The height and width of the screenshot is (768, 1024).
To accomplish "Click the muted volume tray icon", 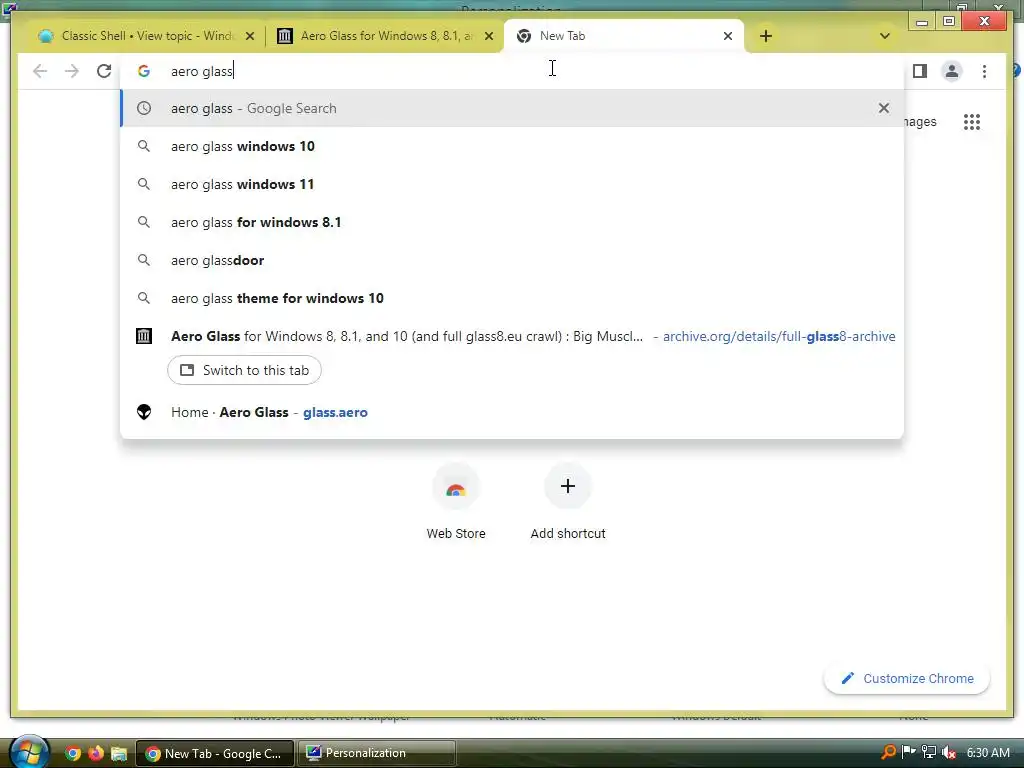I will (949, 752).
